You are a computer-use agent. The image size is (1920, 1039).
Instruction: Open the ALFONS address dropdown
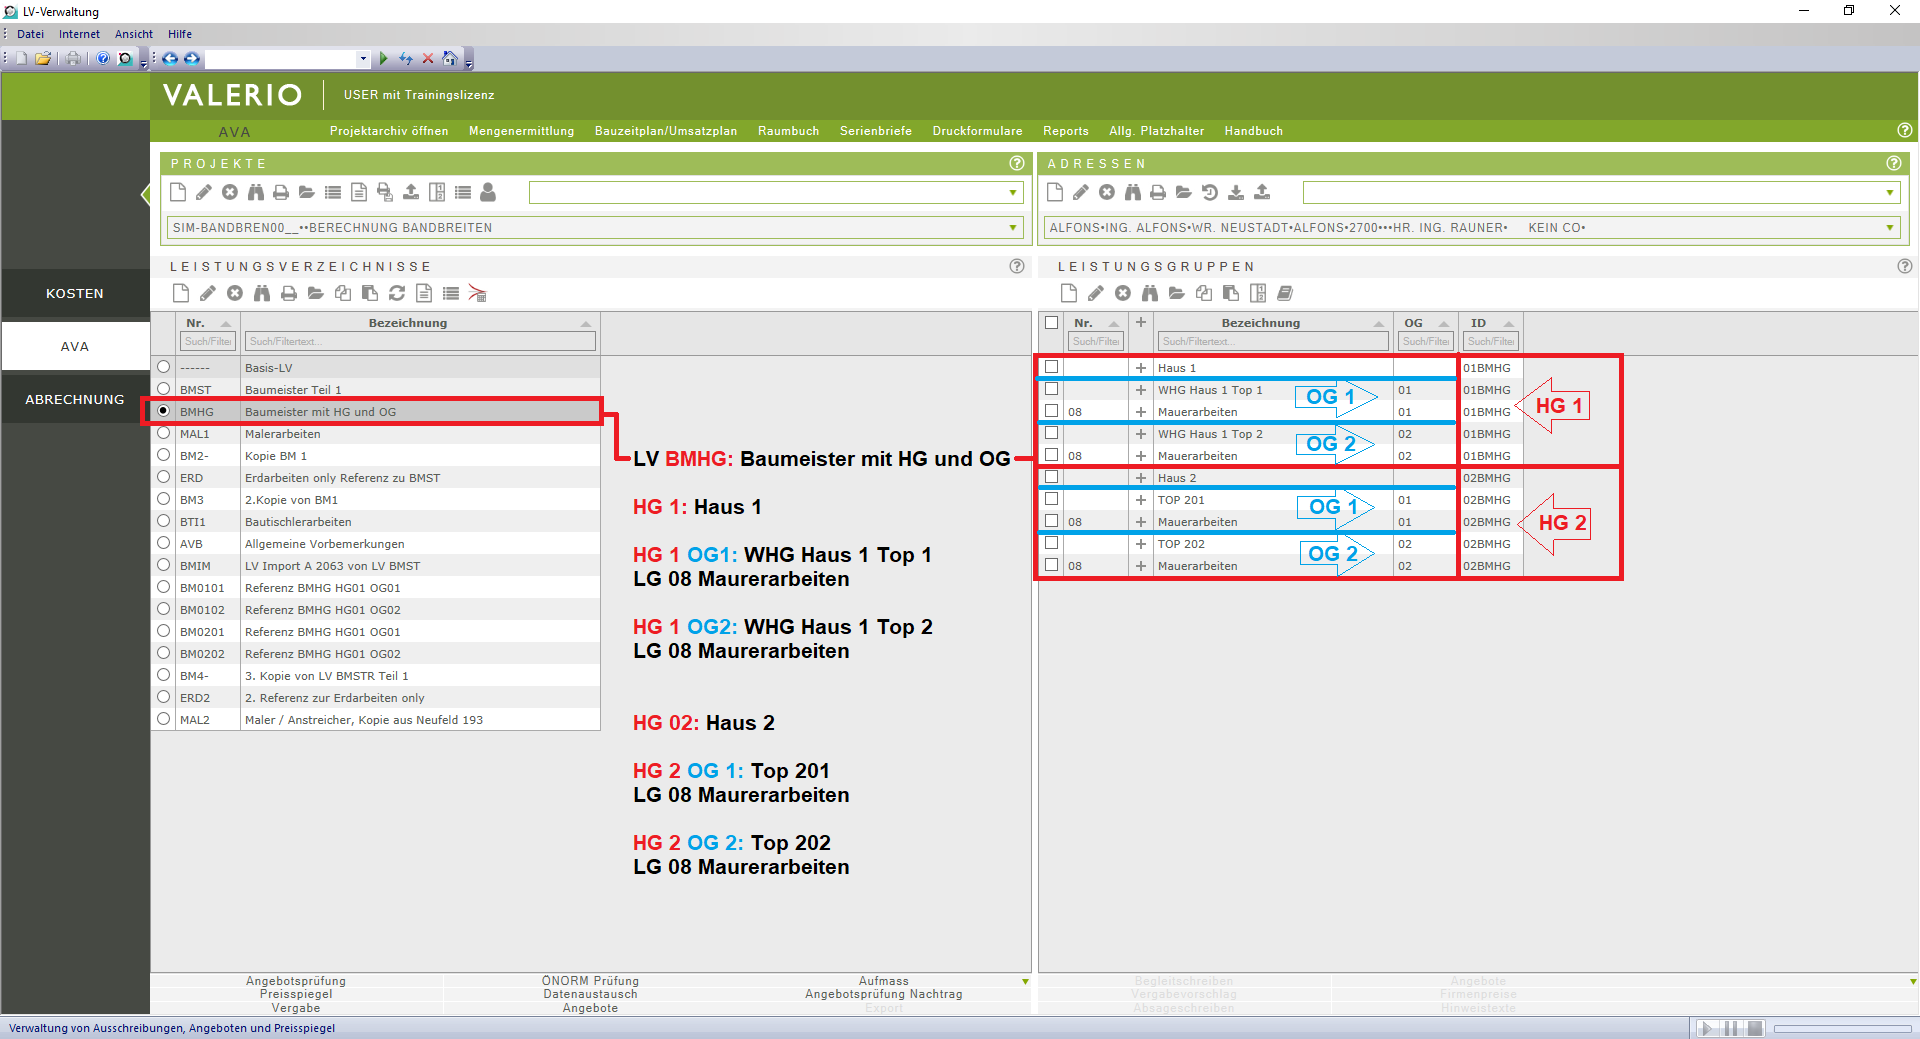click(x=1890, y=228)
